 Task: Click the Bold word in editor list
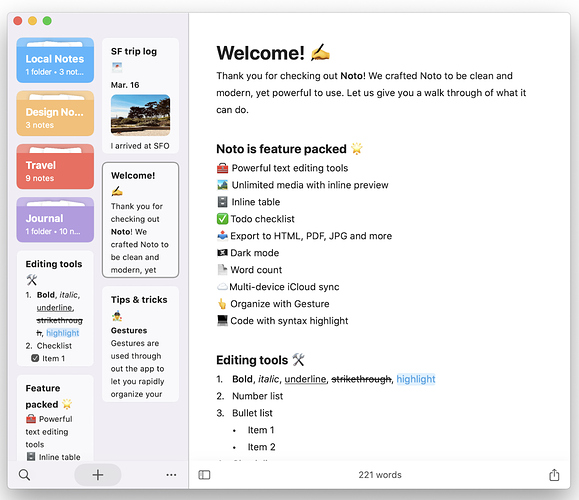click(242, 379)
